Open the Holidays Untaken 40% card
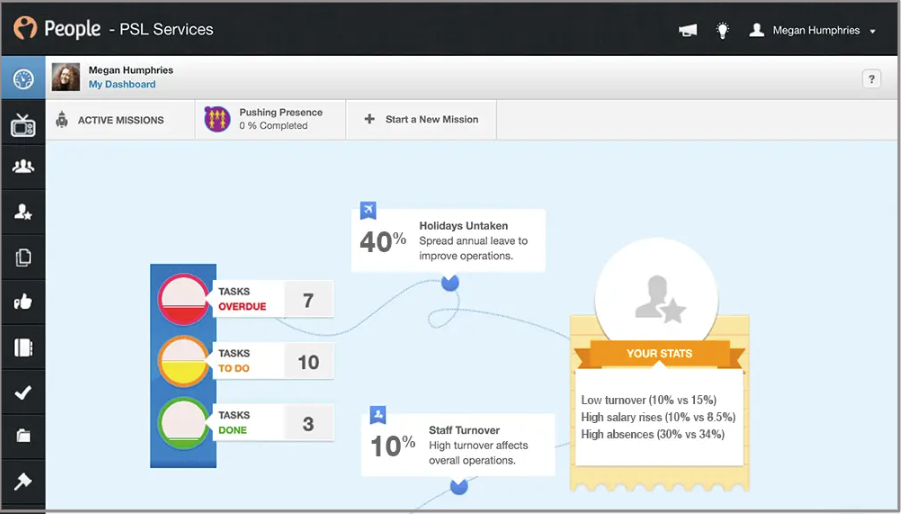902x514 pixels. (449, 240)
